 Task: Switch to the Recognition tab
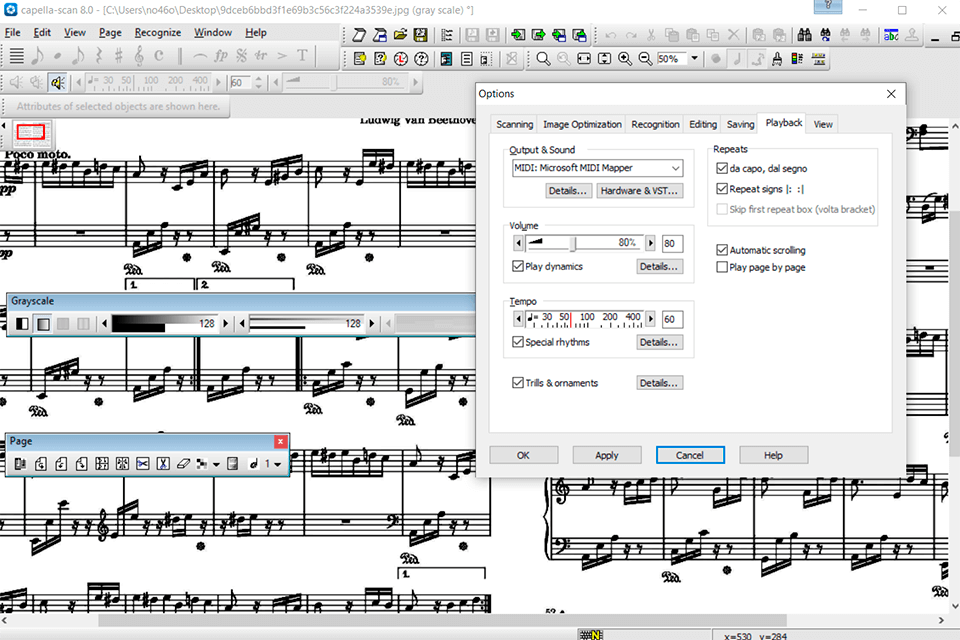655,124
